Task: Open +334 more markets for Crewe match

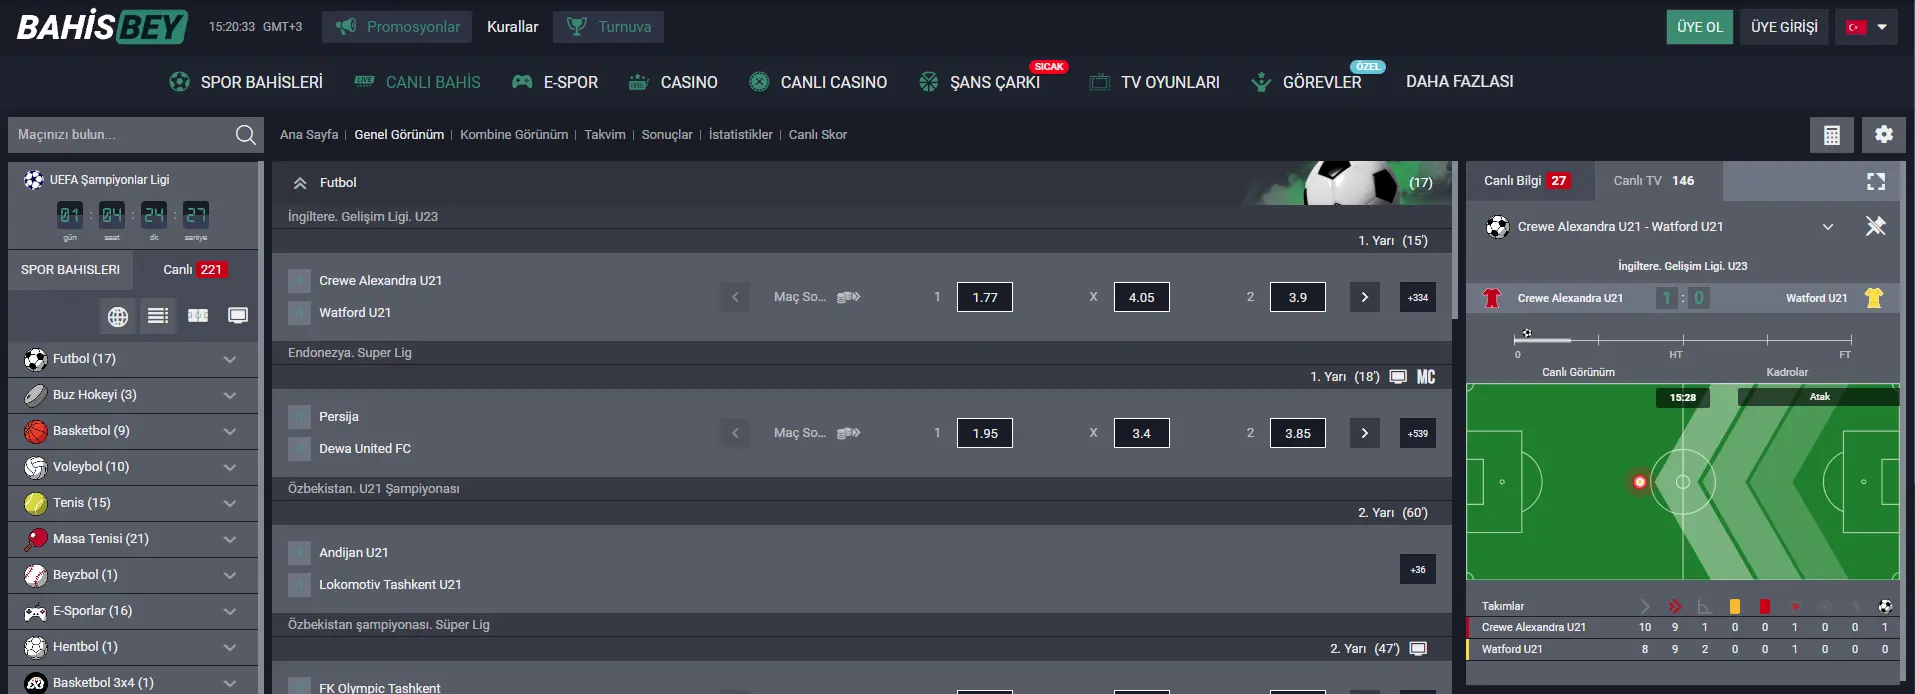Action: [1418, 297]
